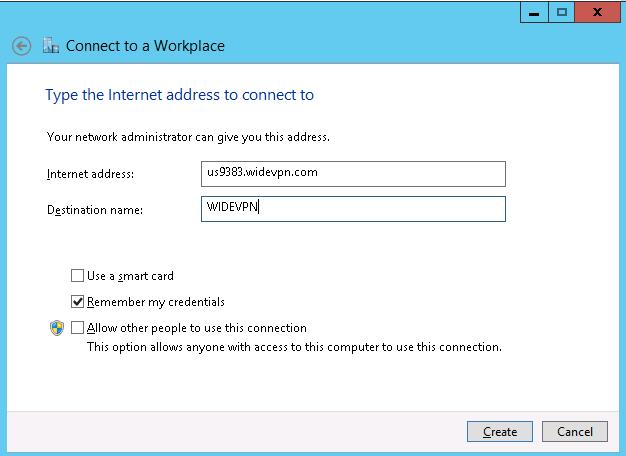Click the network administrator hint text
This screenshot has width=626, height=456.
(x=188, y=136)
